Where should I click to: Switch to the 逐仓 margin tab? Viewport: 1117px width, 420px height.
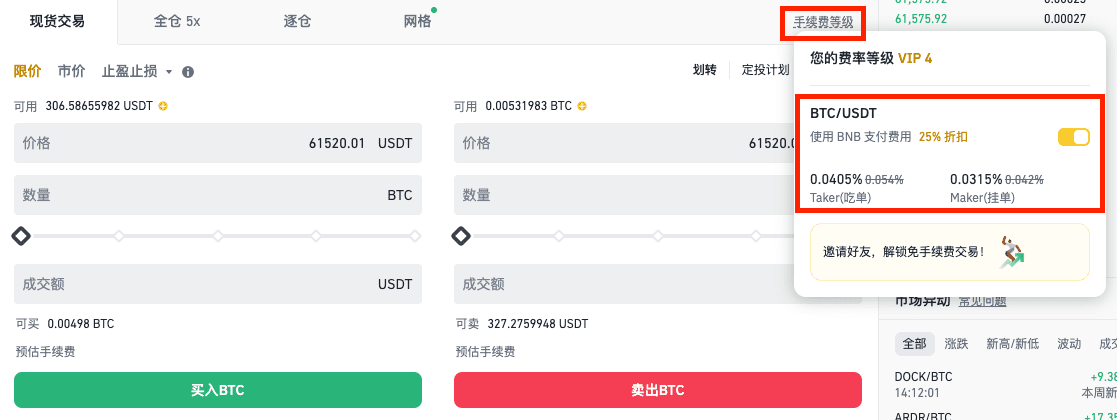(x=297, y=21)
